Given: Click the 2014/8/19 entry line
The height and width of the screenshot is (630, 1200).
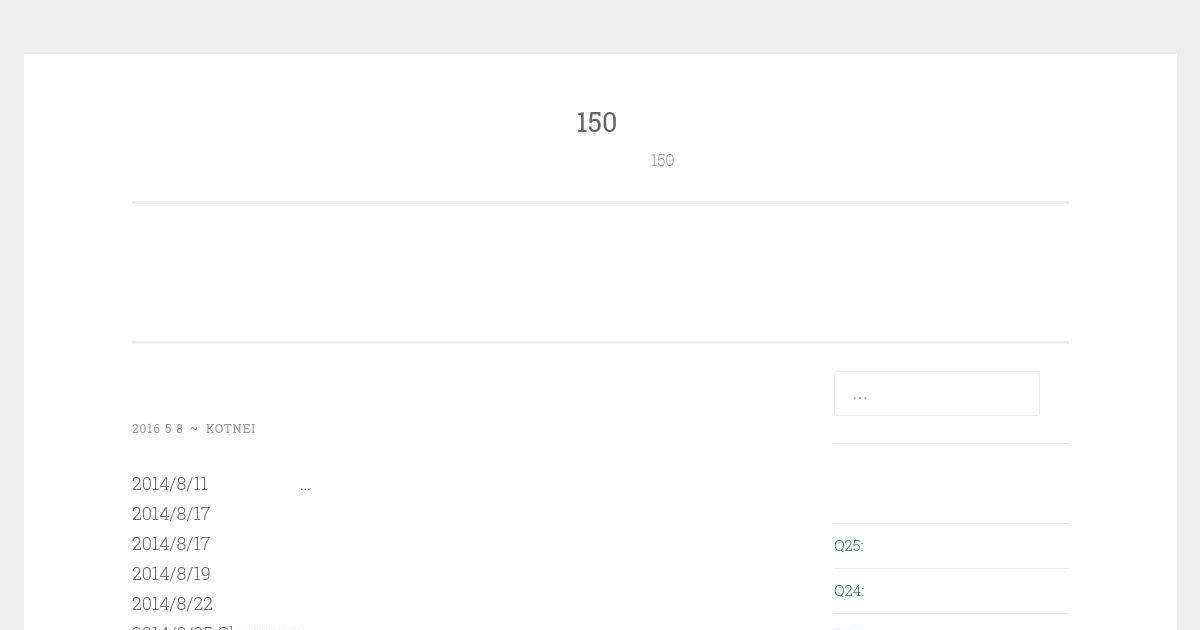Looking at the screenshot, I should point(171,573).
